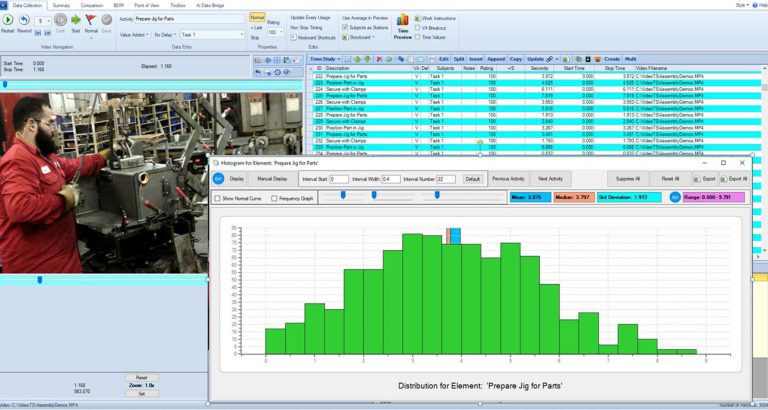
Task: Click the Interval Width input field
Action: click(391, 179)
